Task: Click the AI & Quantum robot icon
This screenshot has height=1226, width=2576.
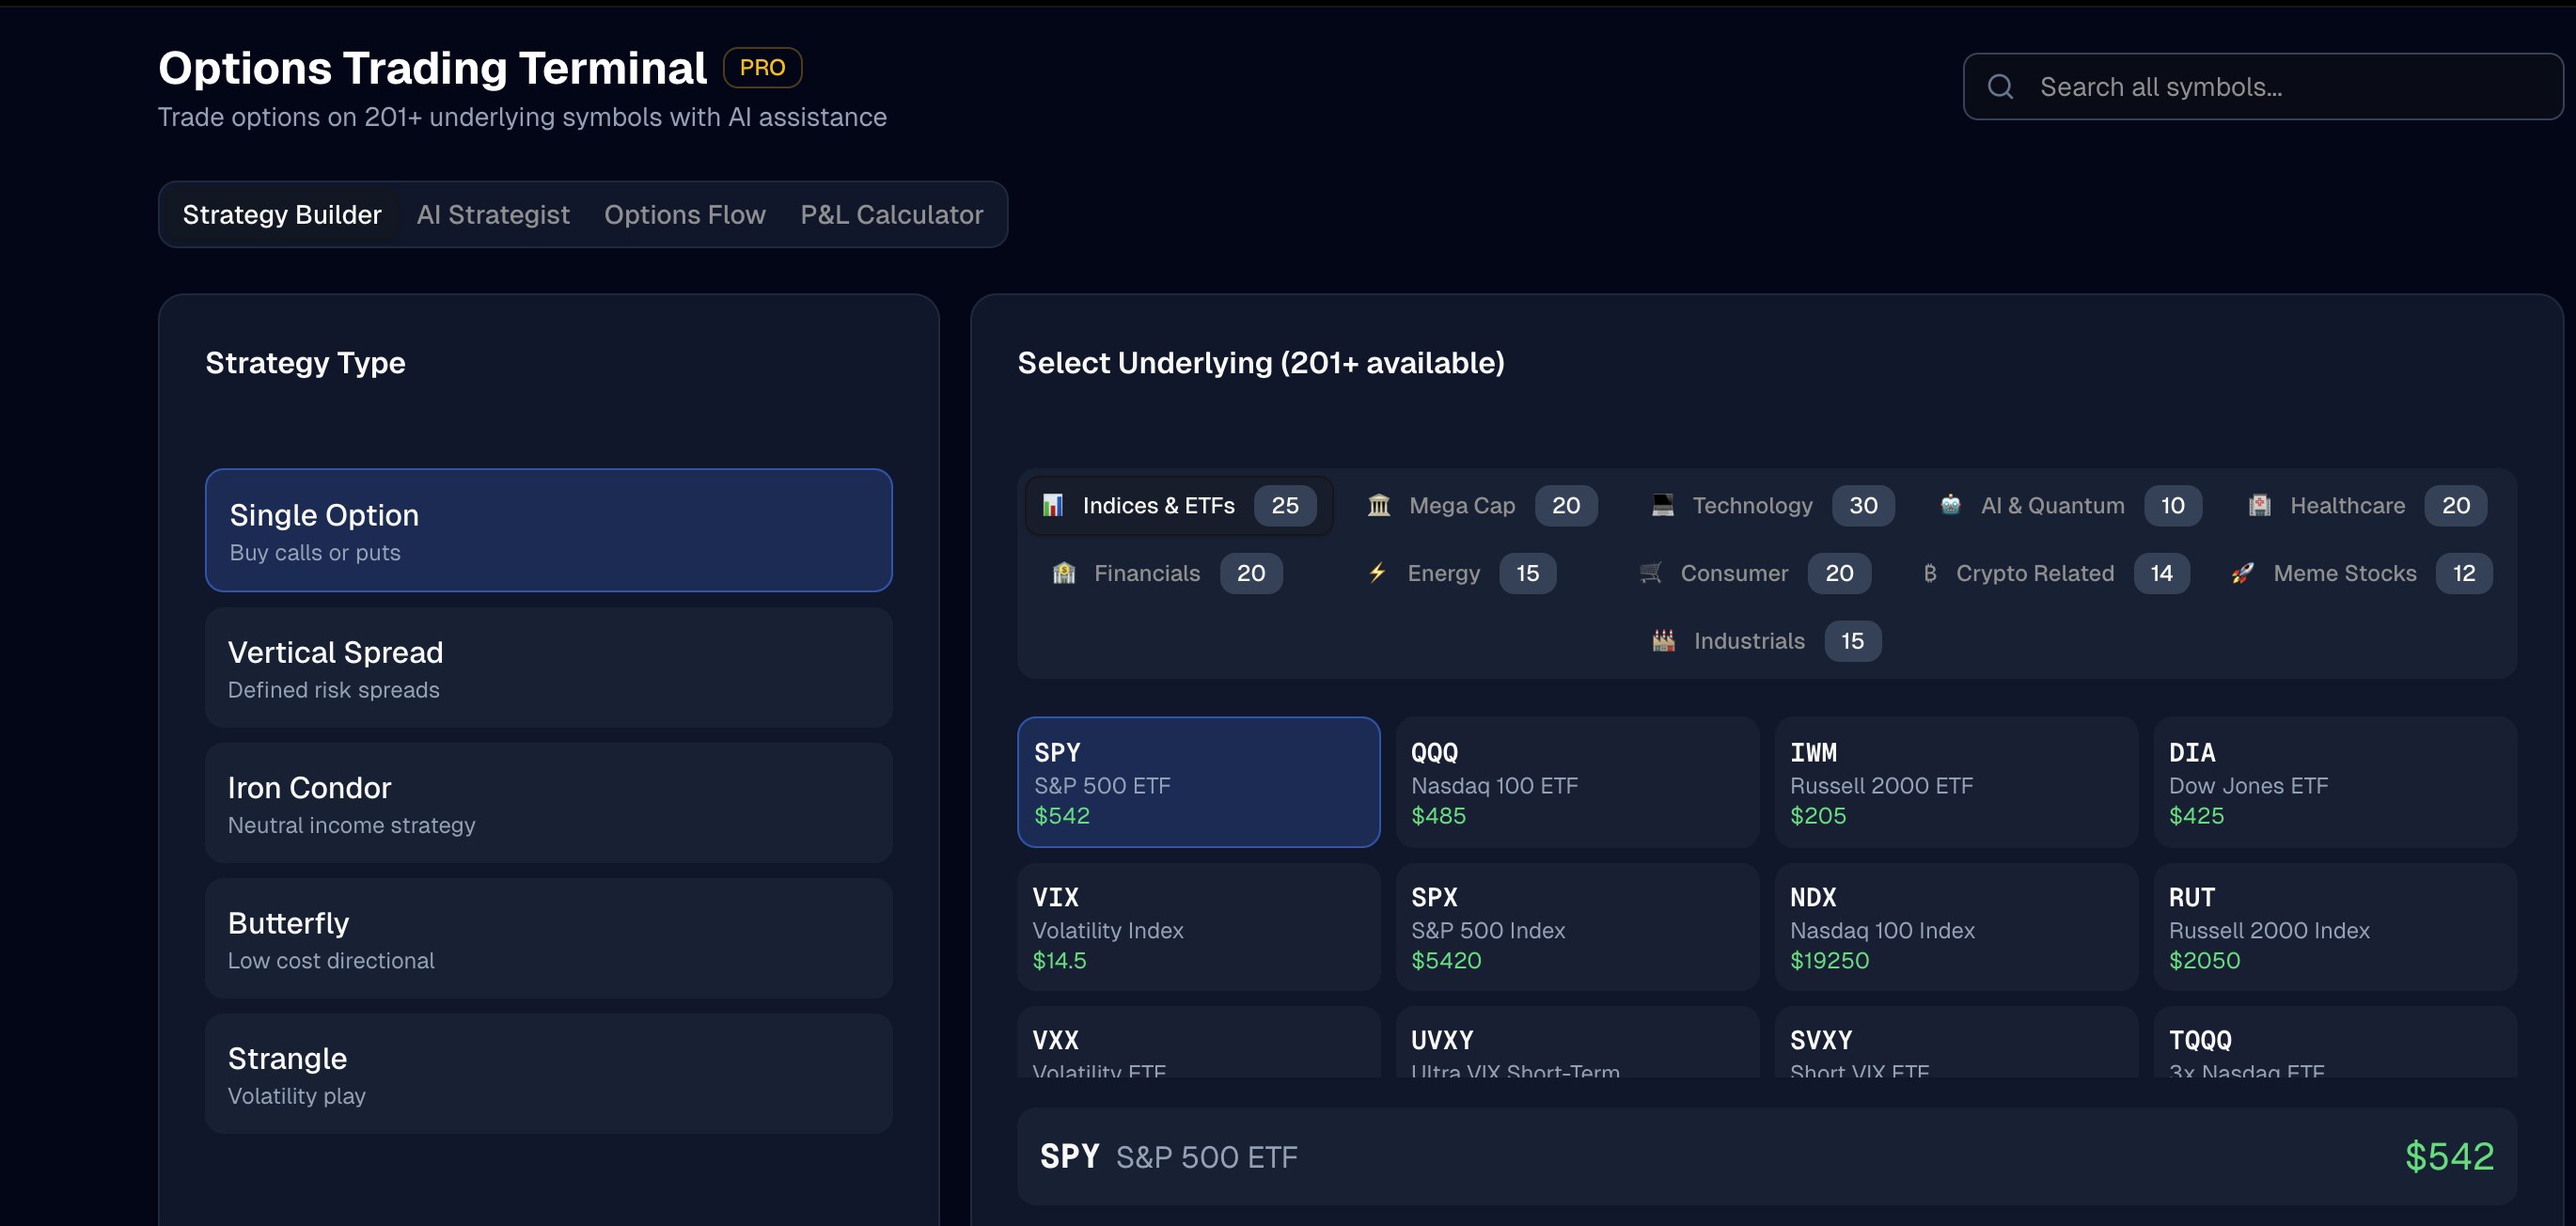Action: (1950, 505)
